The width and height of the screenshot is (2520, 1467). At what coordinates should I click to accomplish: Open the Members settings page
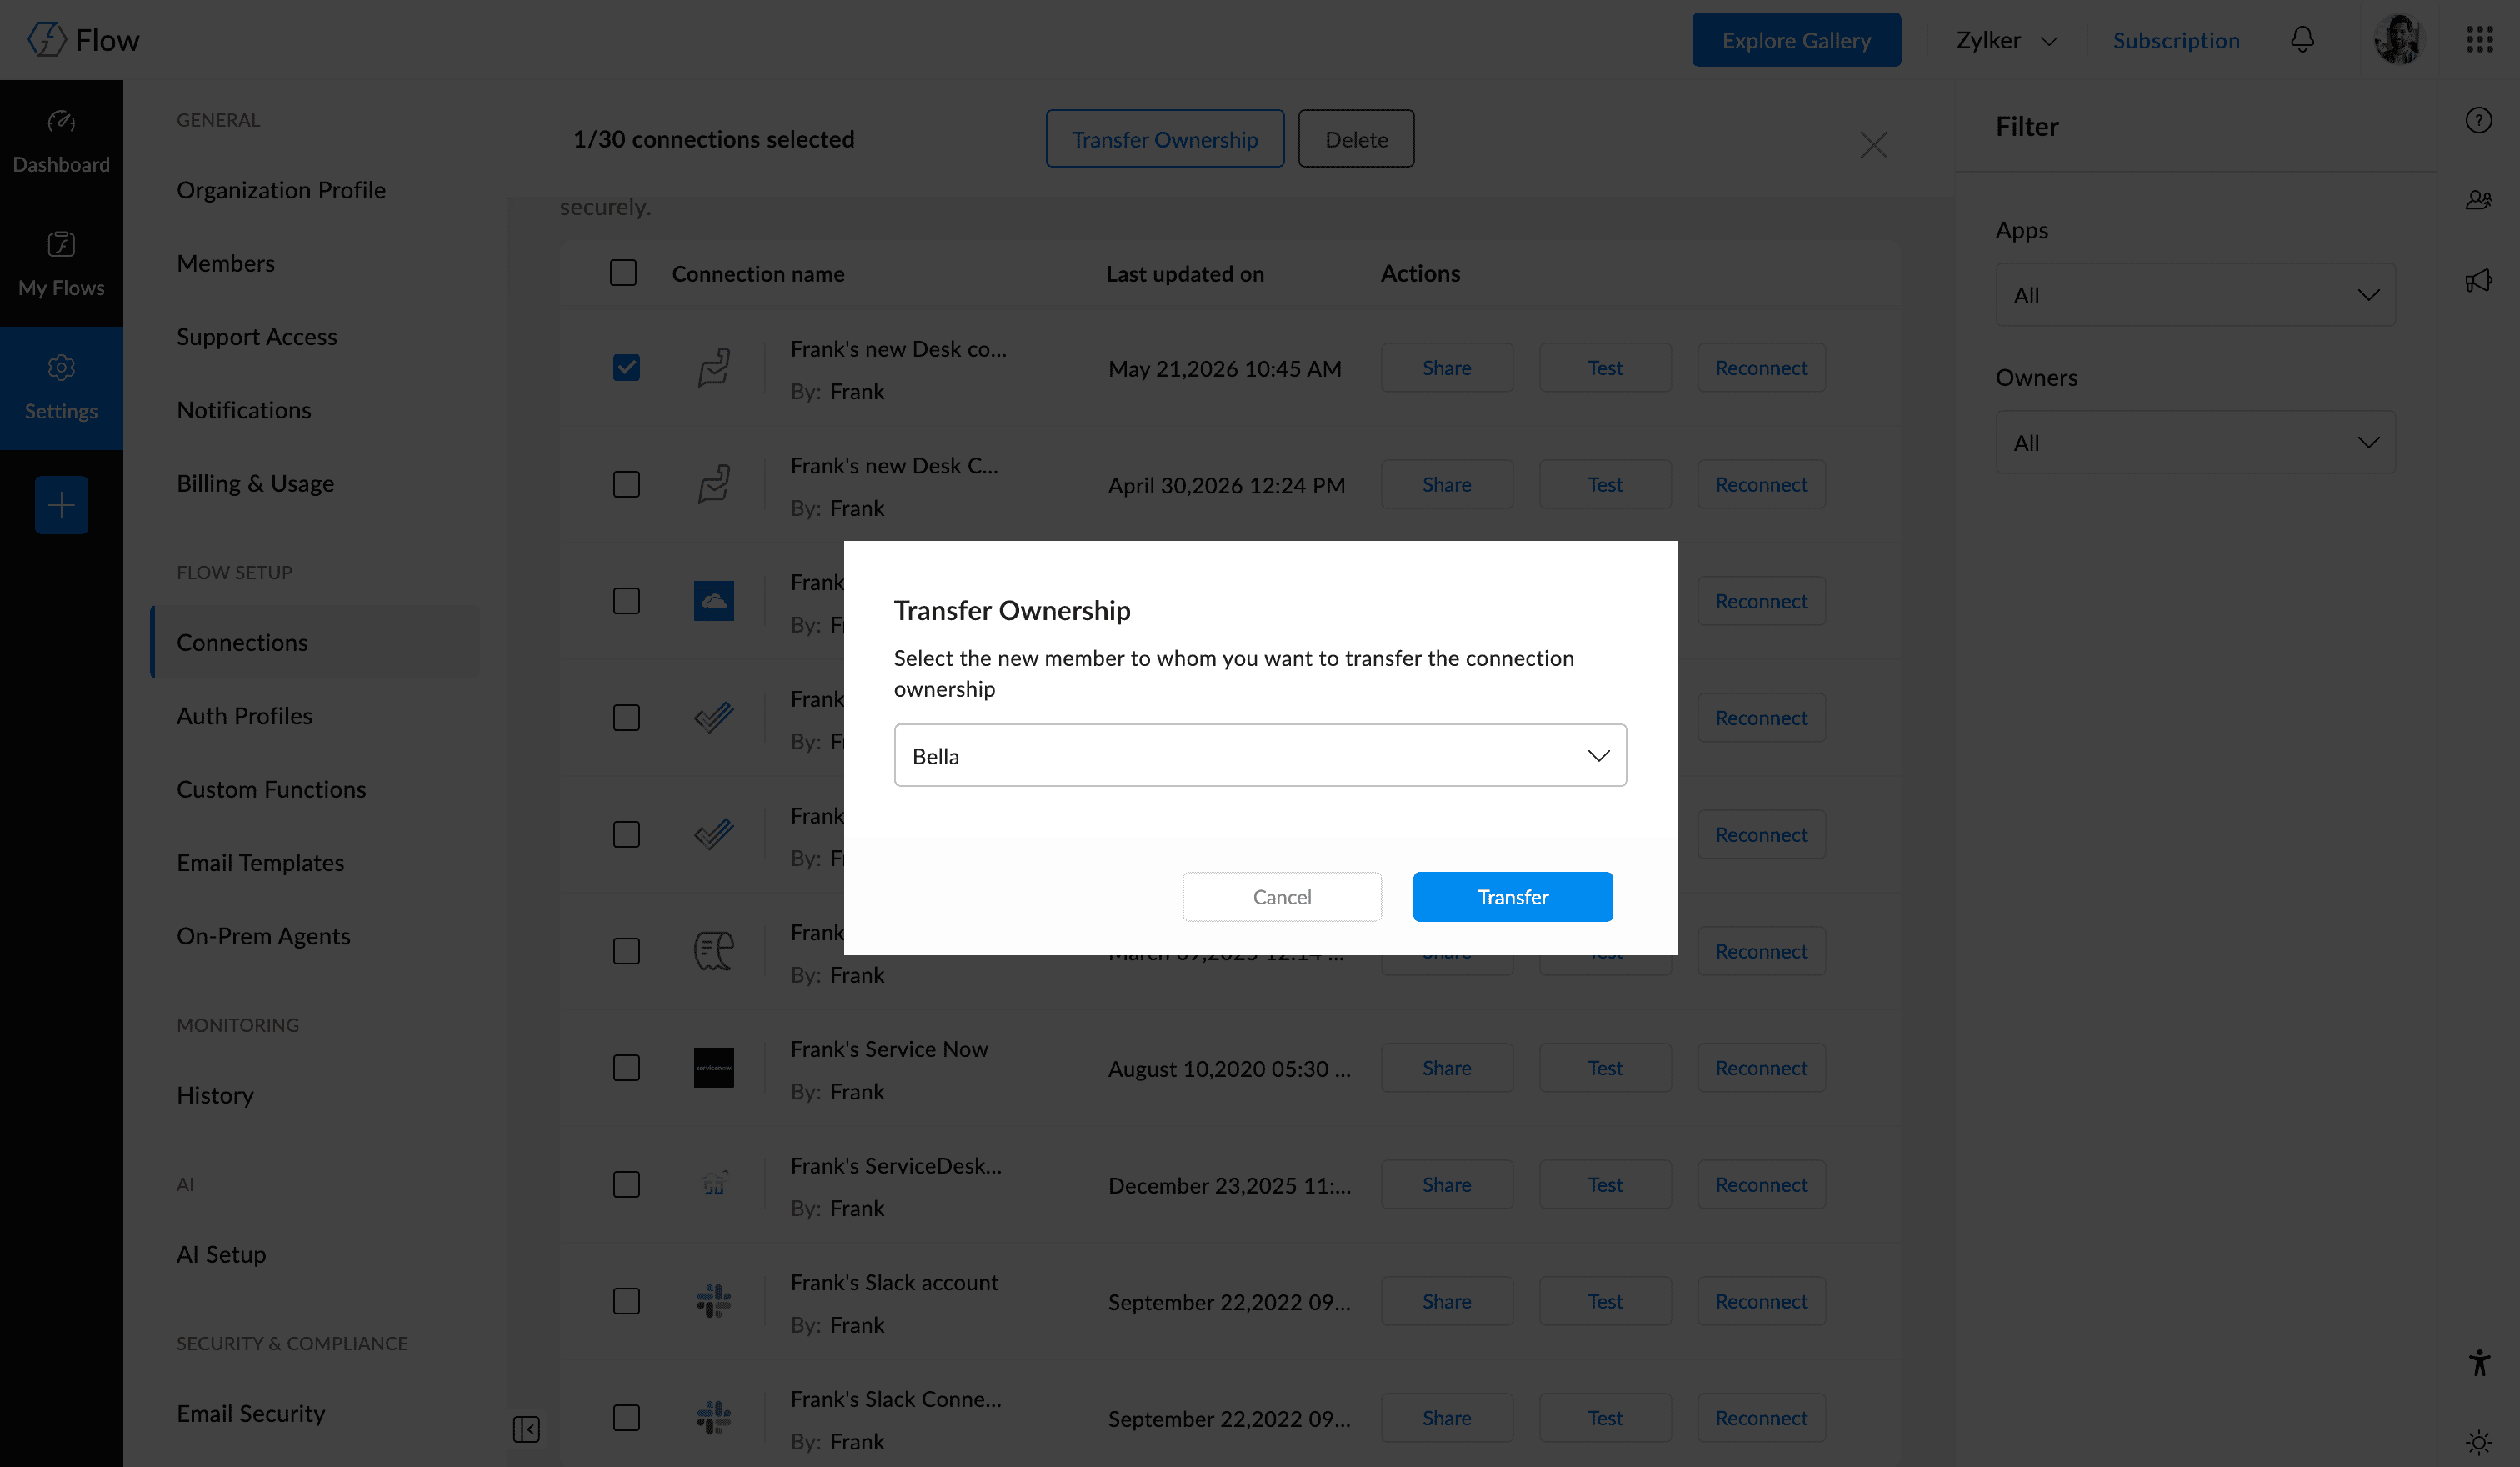pos(226,263)
